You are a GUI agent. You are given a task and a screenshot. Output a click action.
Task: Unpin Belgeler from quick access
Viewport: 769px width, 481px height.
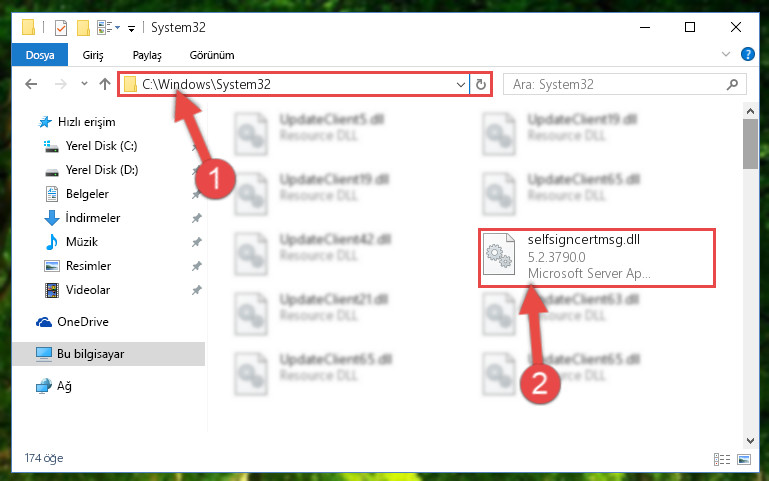(196, 195)
